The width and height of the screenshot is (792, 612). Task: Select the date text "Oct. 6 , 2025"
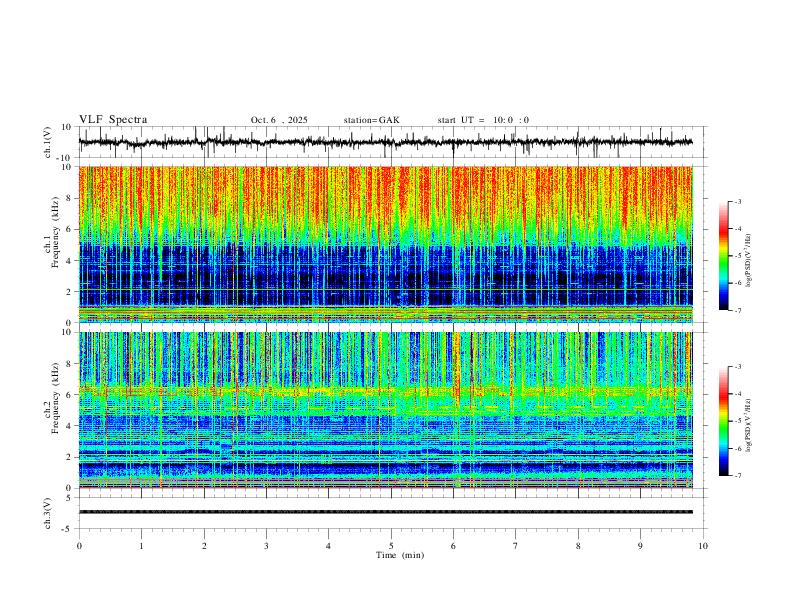tap(279, 120)
